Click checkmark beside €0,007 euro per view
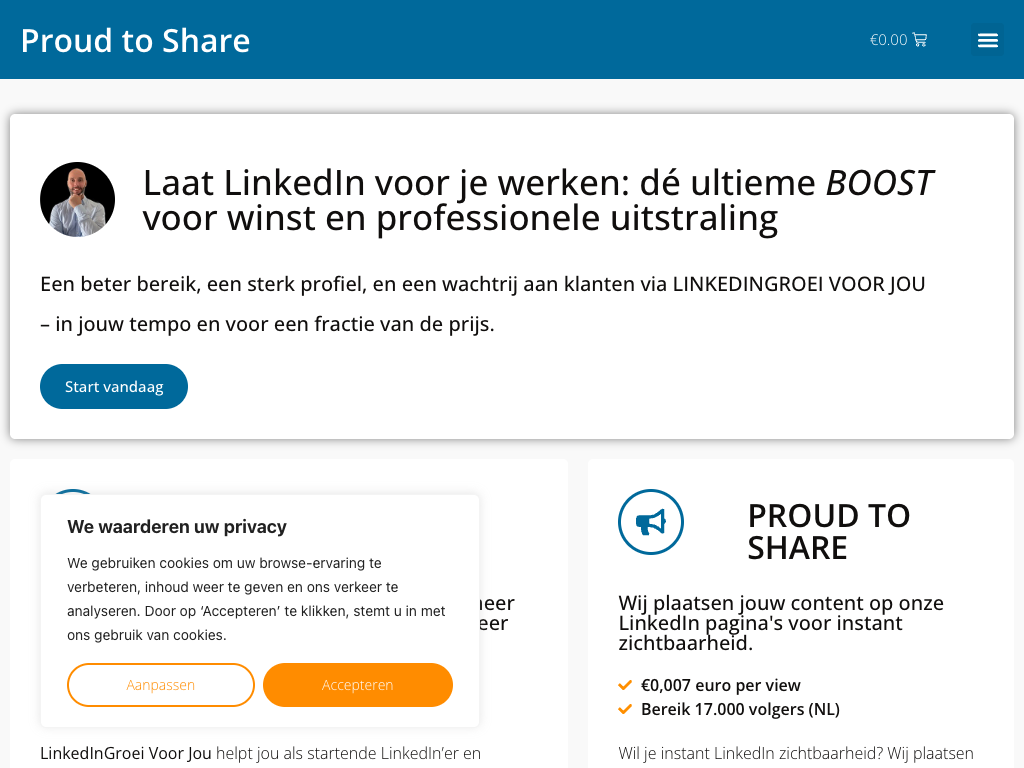The width and height of the screenshot is (1024, 768). (x=625, y=685)
